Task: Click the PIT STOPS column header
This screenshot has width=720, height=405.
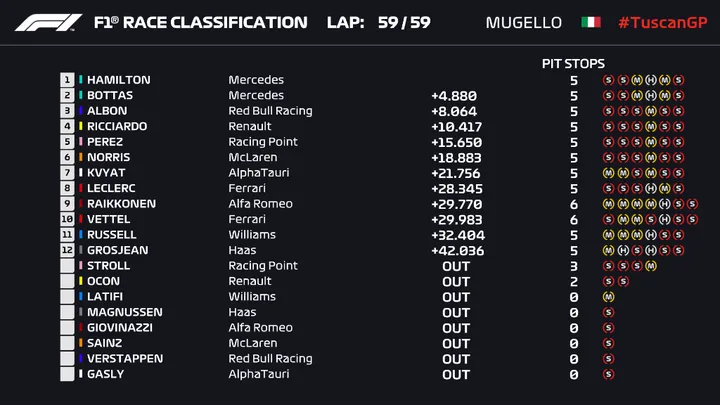Action: coord(573,63)
